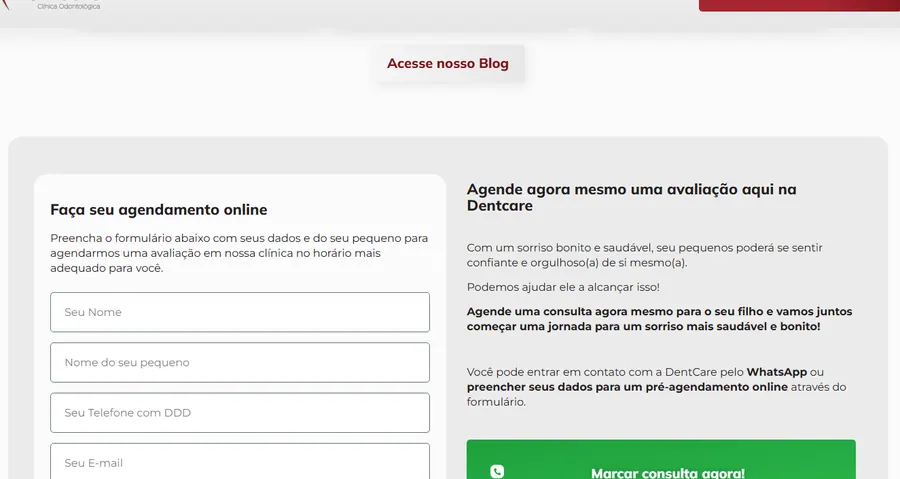Click the Faça seu agendamento online heading
This screenshot has width=900, height=479.
click(158, 209)
